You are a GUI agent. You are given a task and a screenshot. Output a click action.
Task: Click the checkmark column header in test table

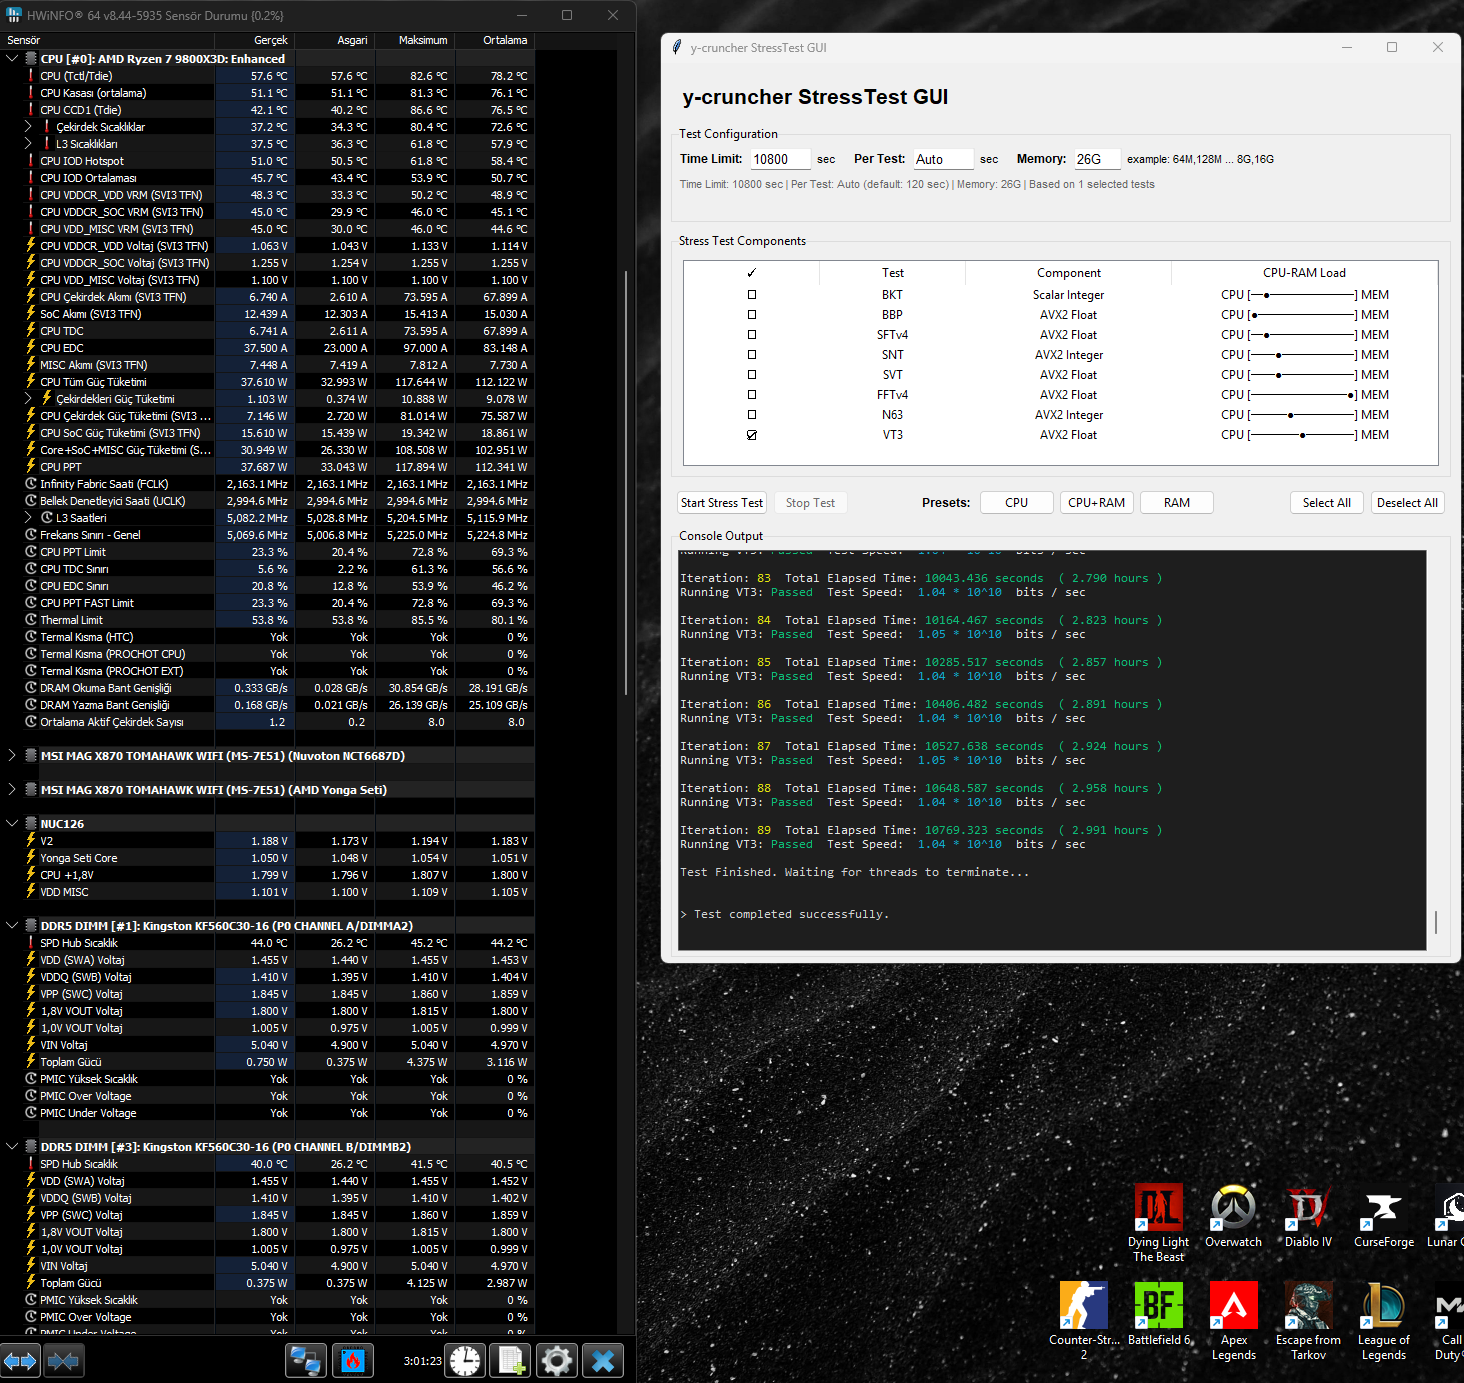tap(752, 273)
